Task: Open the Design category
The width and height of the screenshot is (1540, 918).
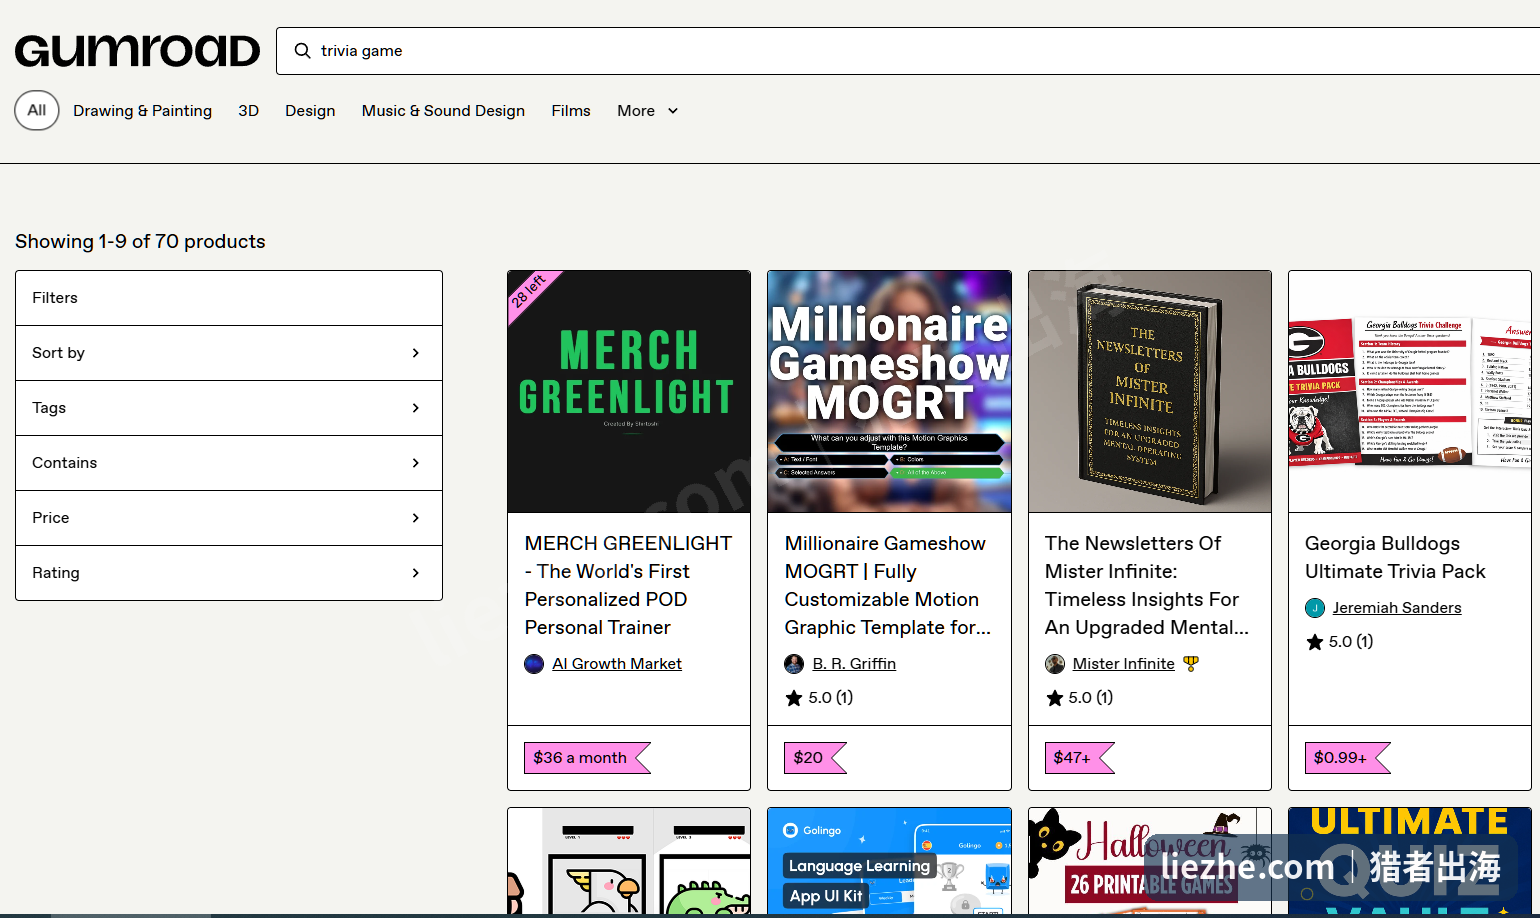Action: [310, 111]
